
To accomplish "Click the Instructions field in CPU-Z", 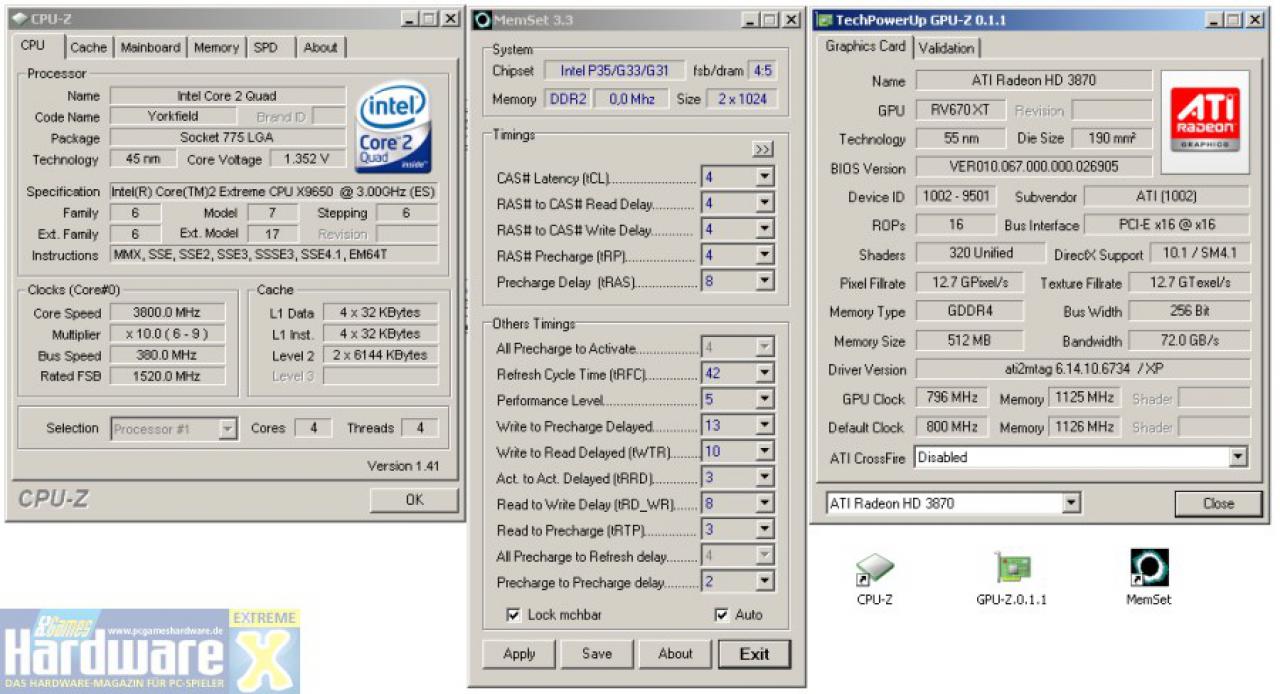I will coord(274,255).
